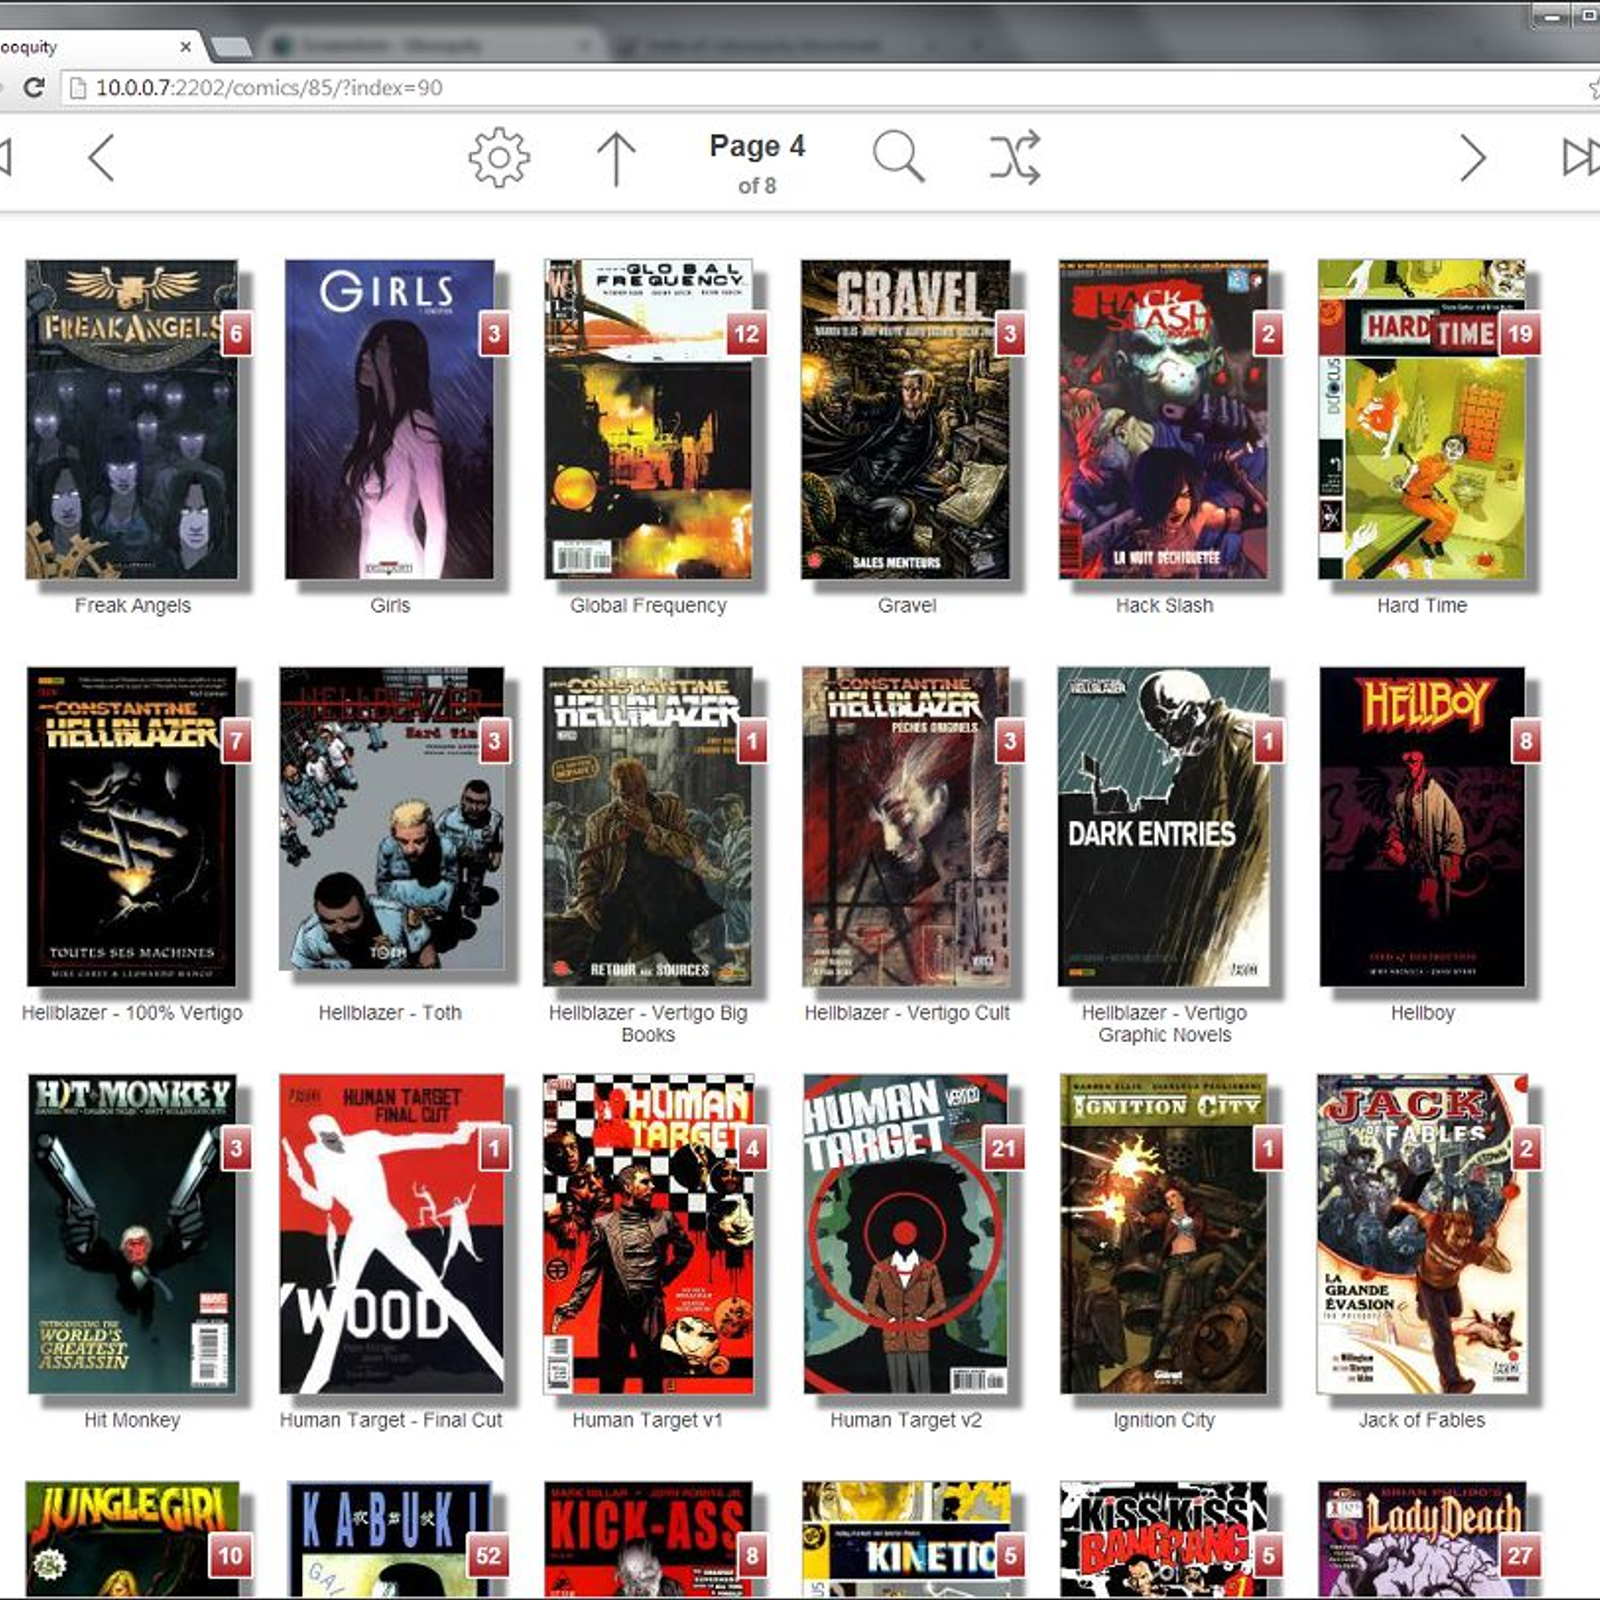This screenshot has height=1600, width=1600.
Task: Reload the browser page
Action: coord(33,88)
